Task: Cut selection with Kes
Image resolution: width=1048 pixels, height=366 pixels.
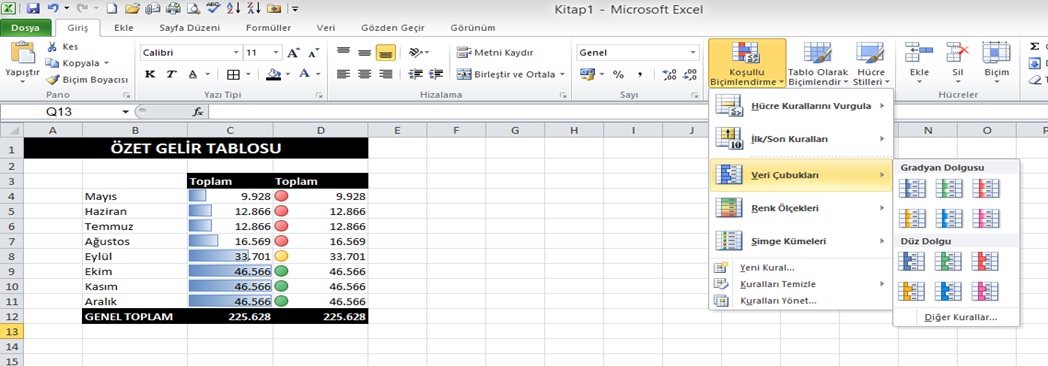Action: [62, 47]
